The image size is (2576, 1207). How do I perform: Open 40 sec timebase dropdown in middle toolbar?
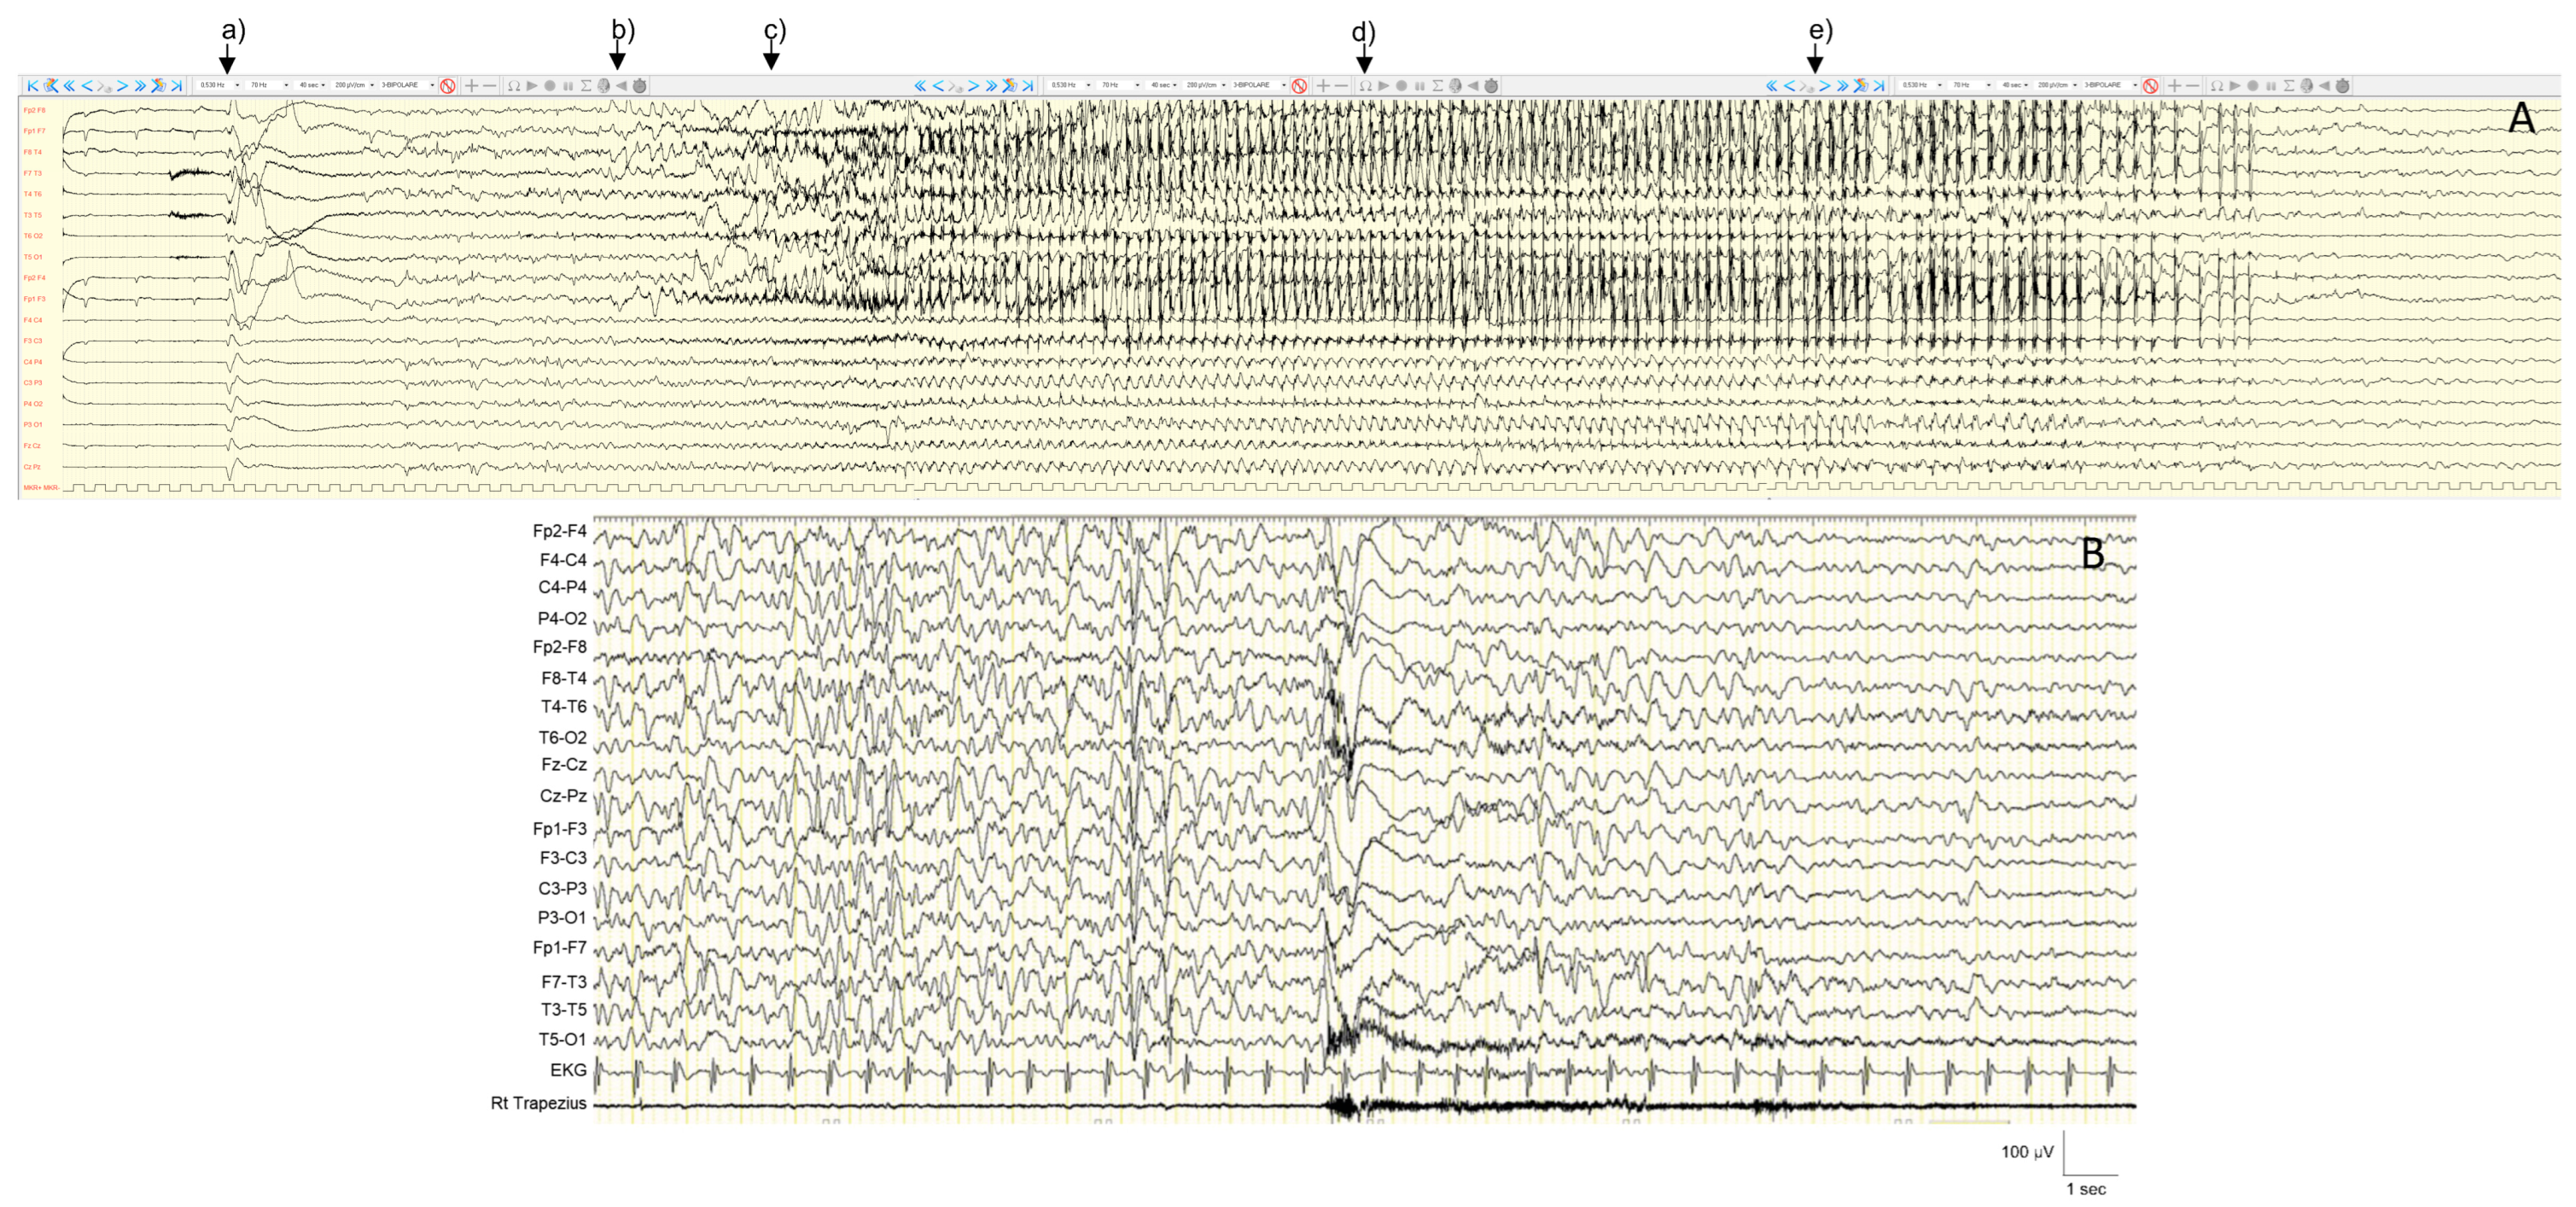[x=1174, y=86]
